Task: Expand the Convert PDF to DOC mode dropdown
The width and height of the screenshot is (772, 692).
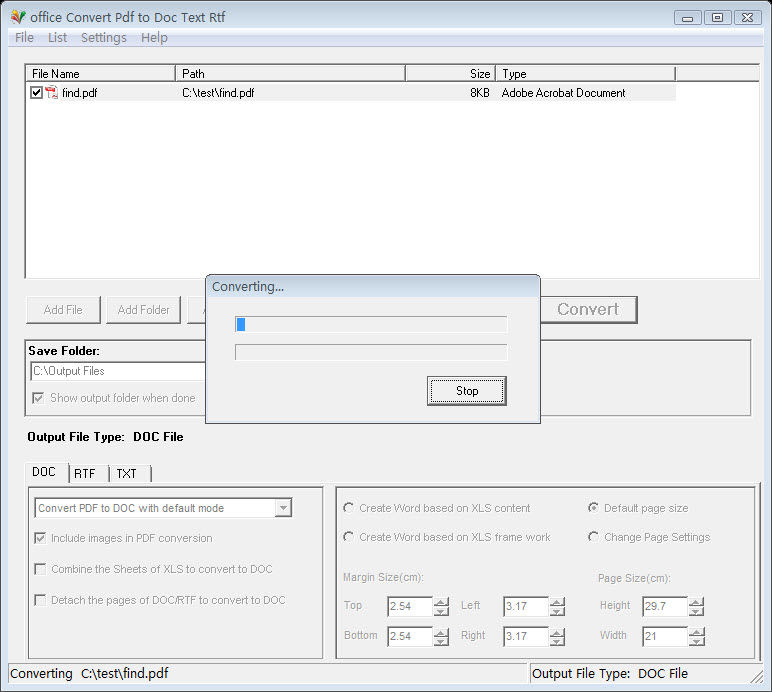Action: (283, 508)
